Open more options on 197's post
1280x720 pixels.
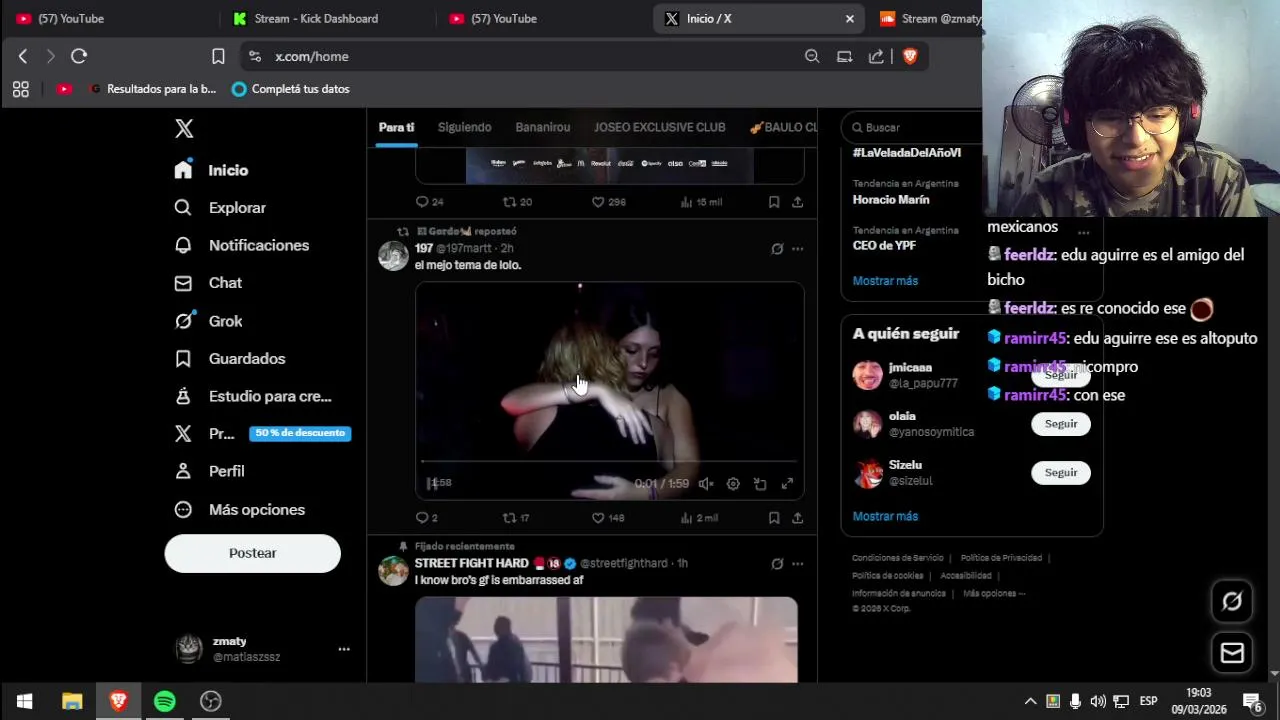click(x=797, y=249)
